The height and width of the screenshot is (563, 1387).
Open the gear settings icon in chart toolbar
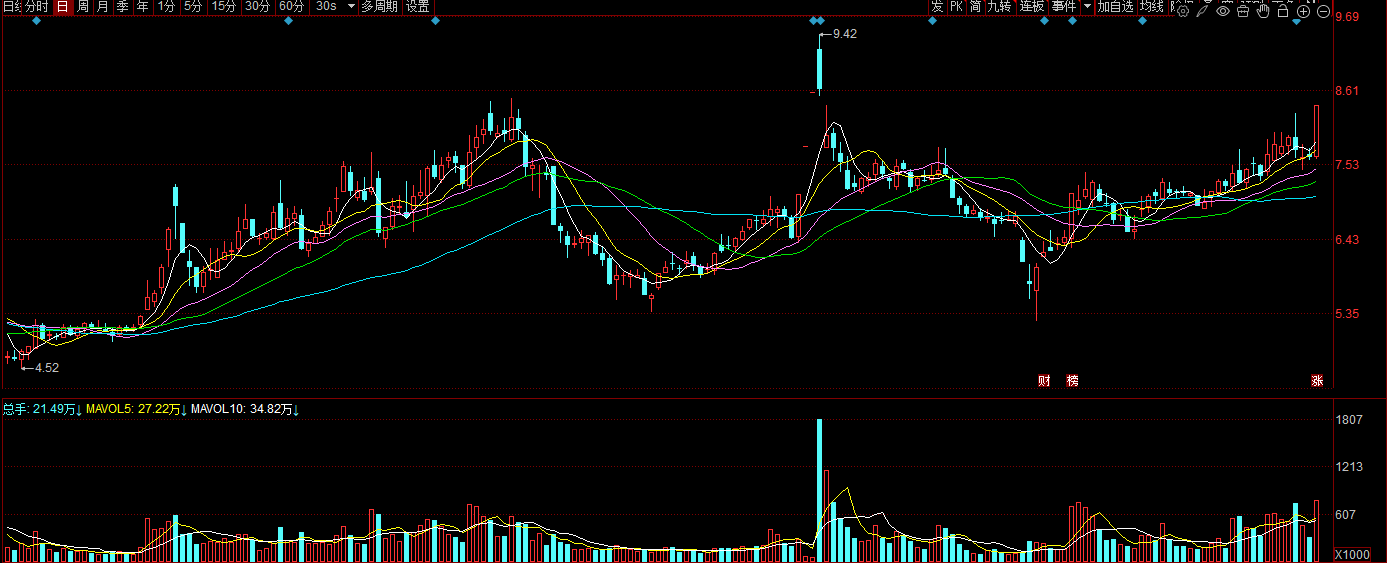pyautogui.click(x=1183, y=11)
